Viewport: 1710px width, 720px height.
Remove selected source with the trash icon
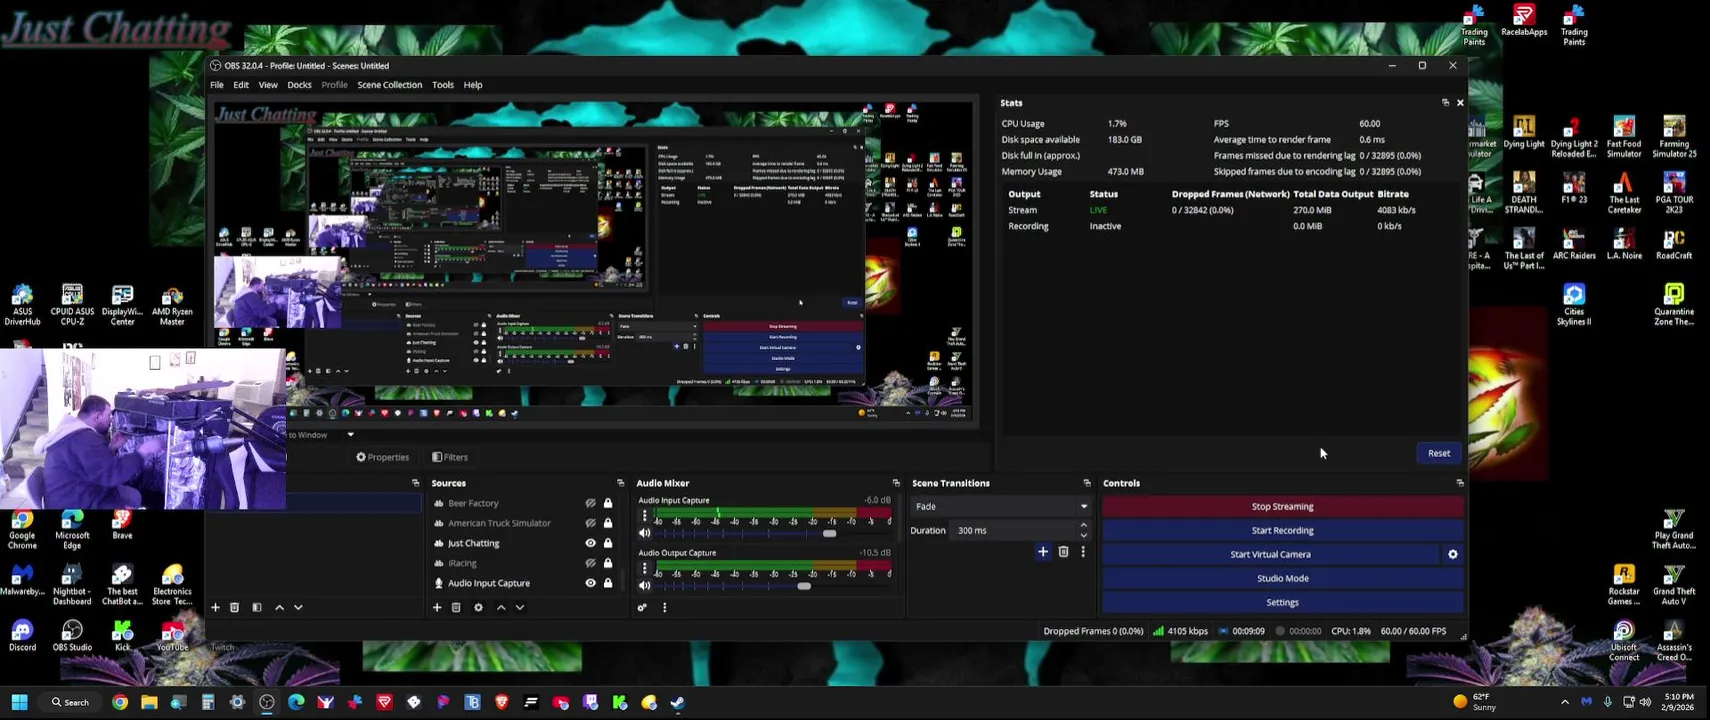point(456,607)
